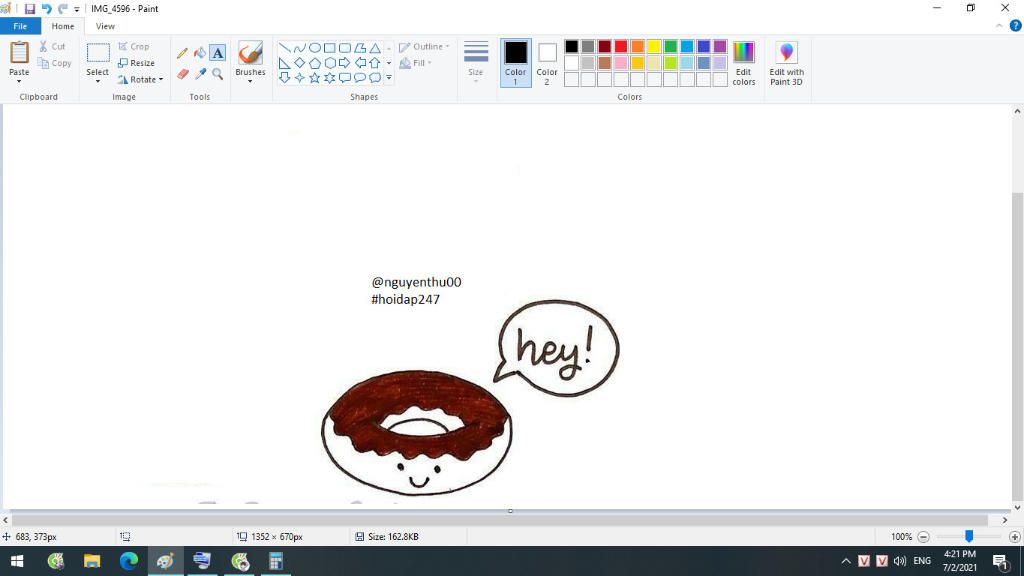Open the shape Outline dropdown

424,47
